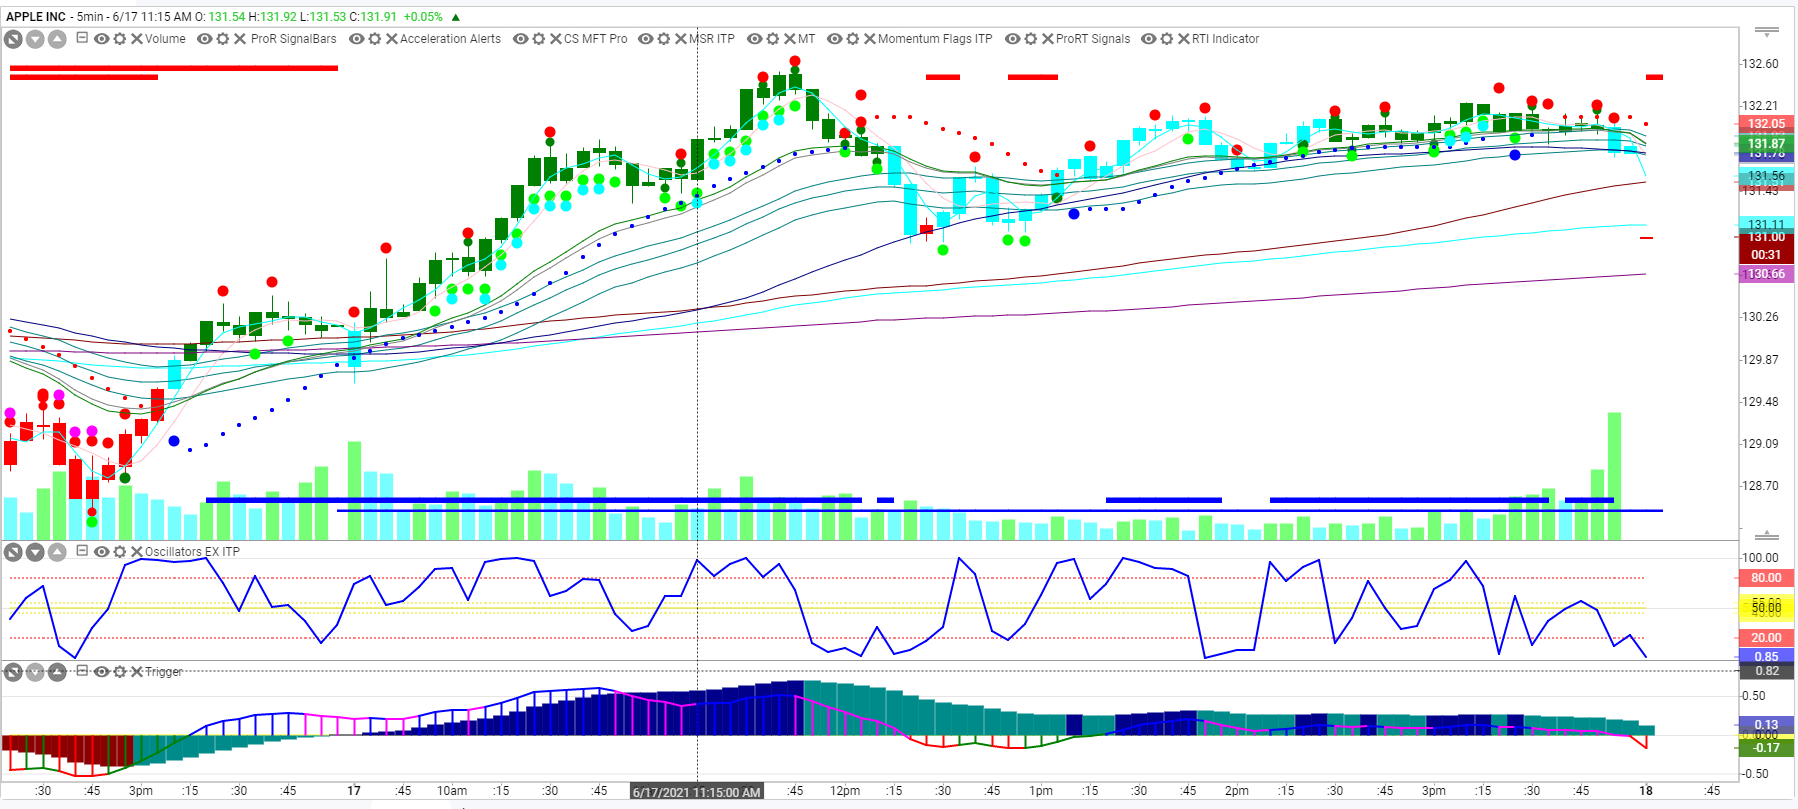Screen dimensions: 1798x809
Task: Open settings gear for Volume indicator
Action: 120,39
